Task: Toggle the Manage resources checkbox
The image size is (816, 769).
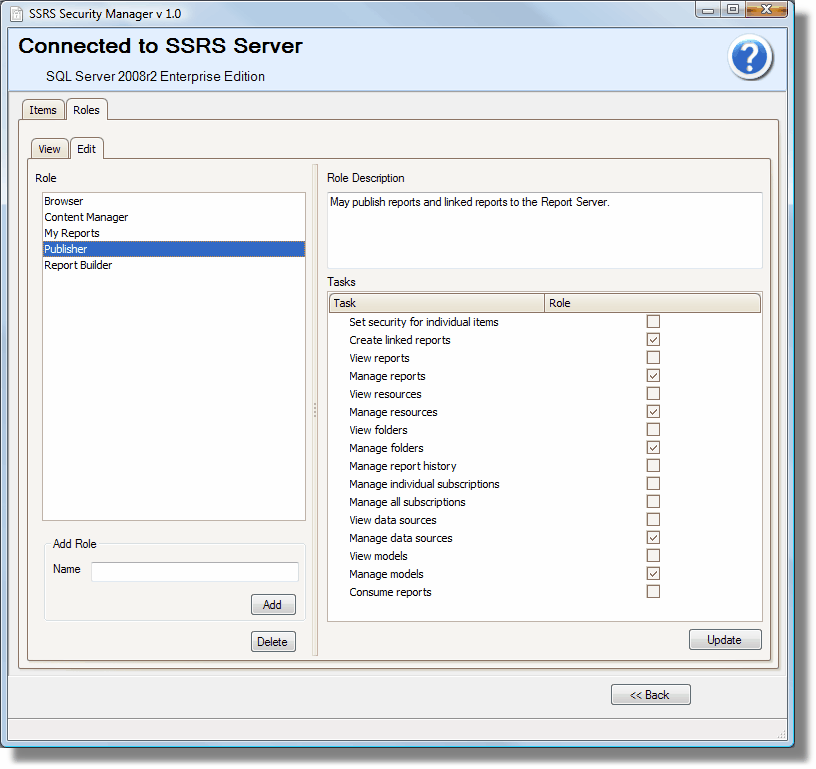Action: 653,412
